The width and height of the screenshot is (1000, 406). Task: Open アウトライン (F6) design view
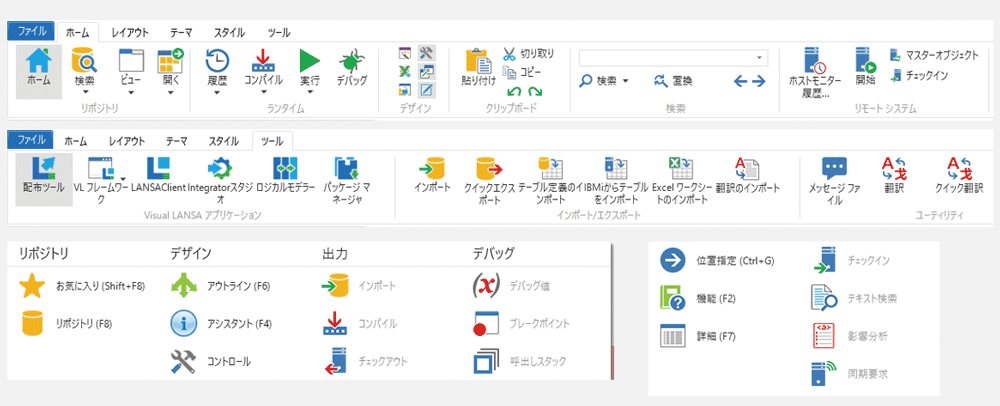(x=184, y=286)
